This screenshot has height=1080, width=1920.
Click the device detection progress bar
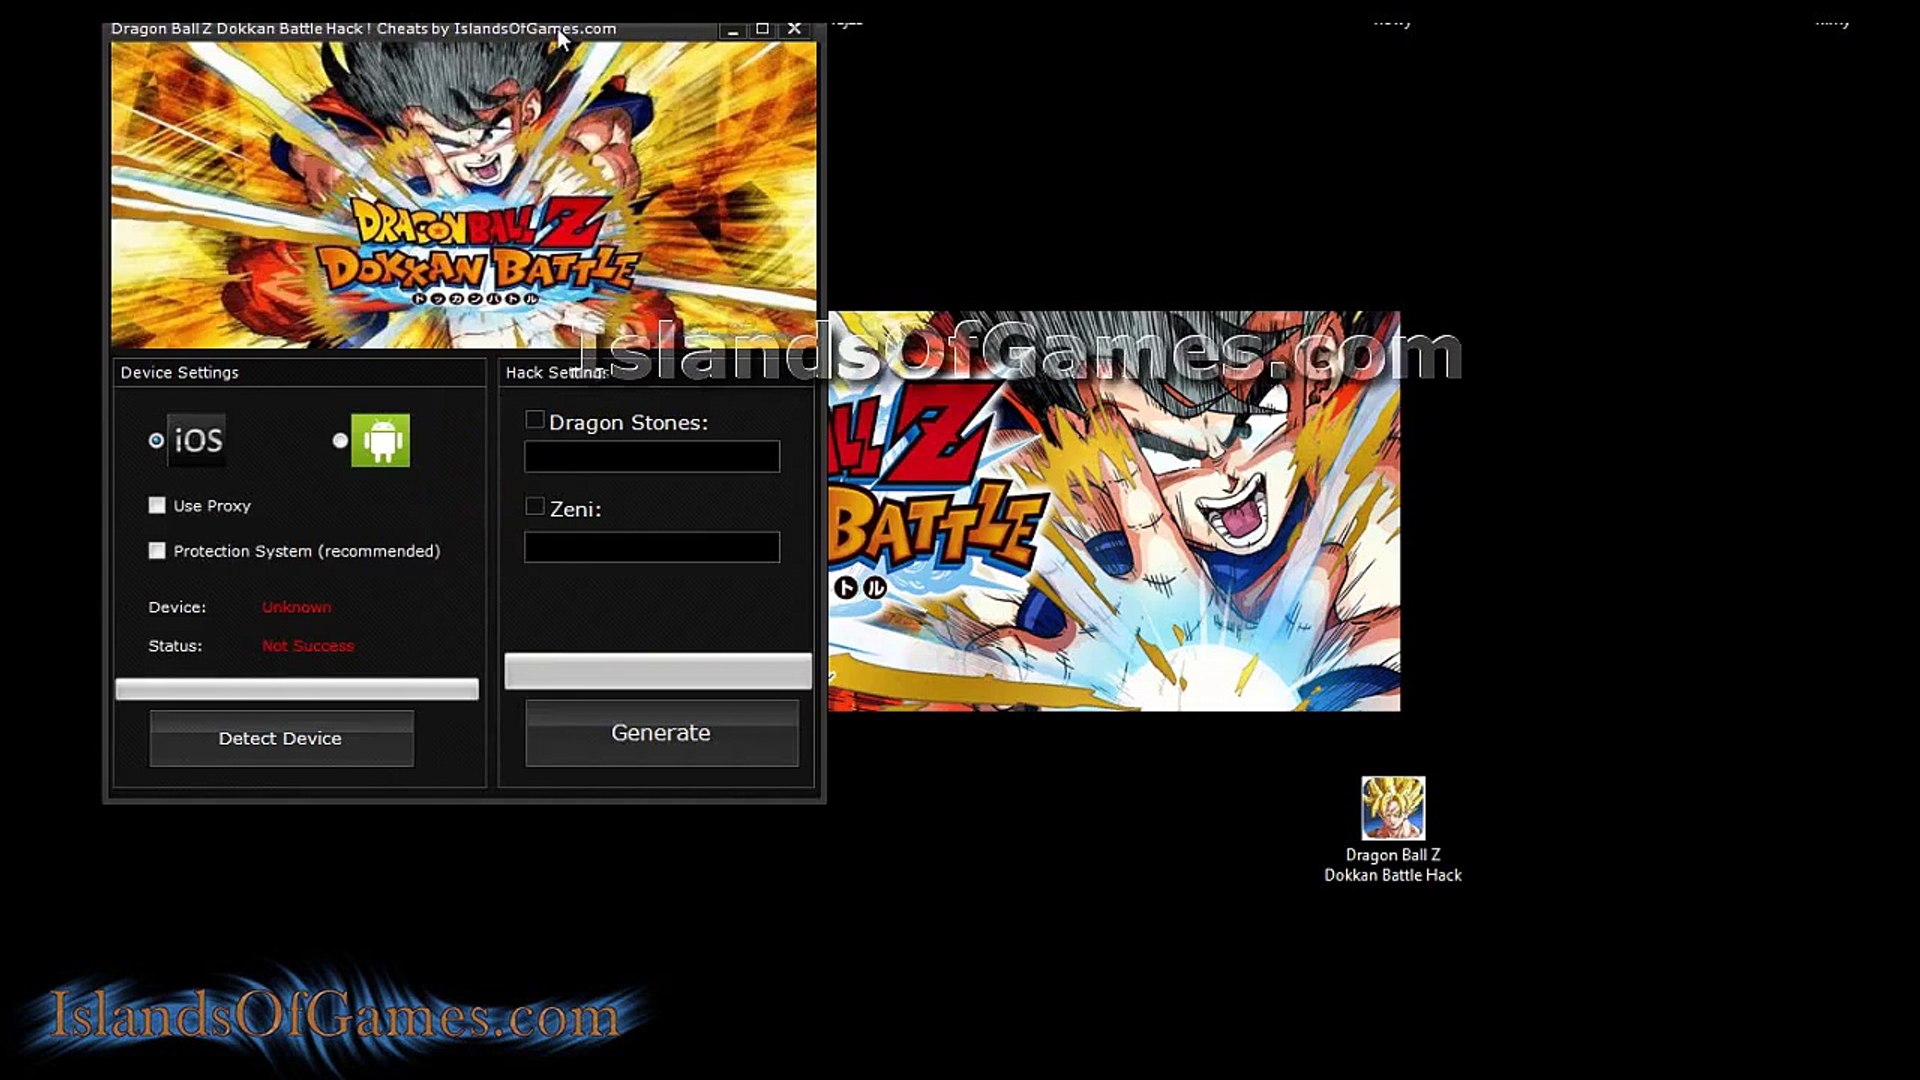point(297,688)
